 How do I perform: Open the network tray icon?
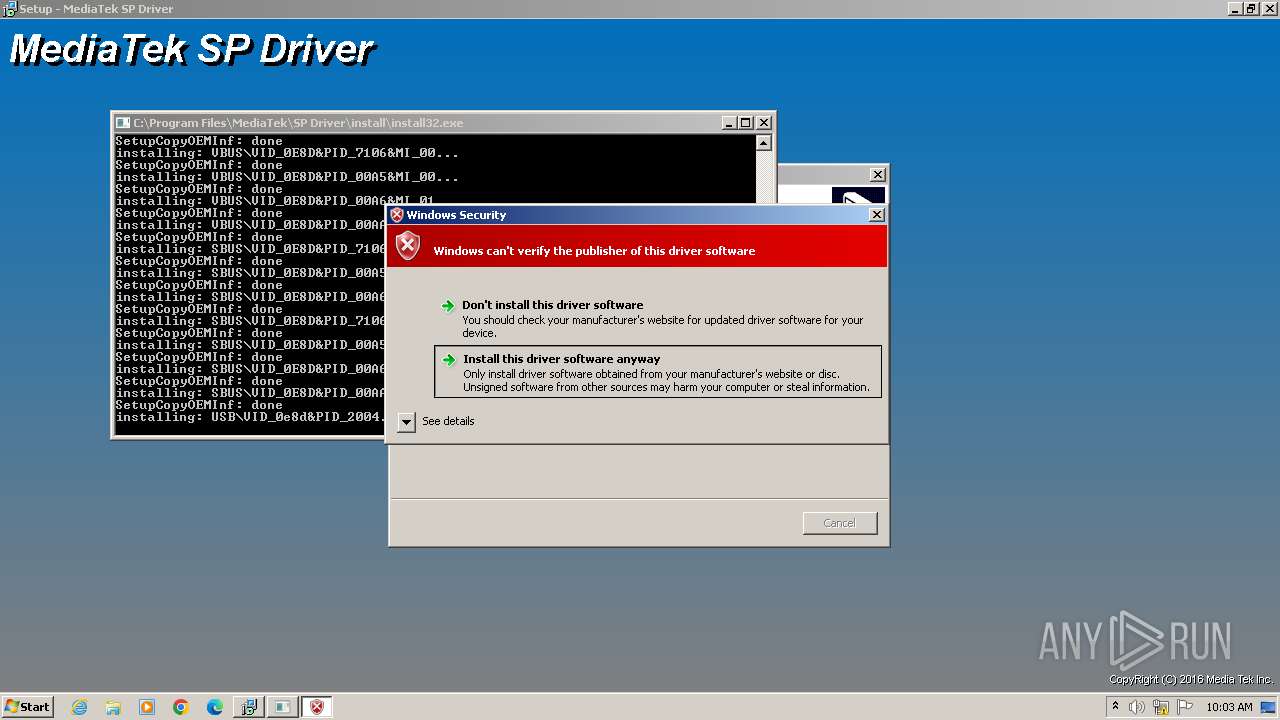click(1161, 707)
